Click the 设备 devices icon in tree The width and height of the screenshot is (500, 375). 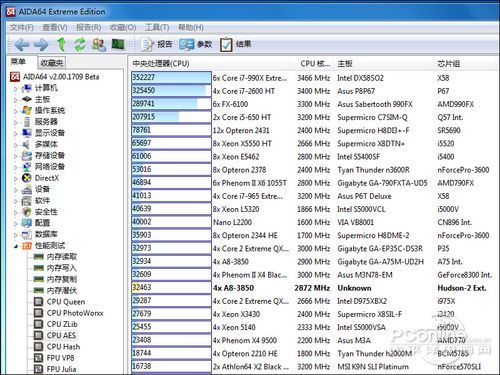(27, 189)
